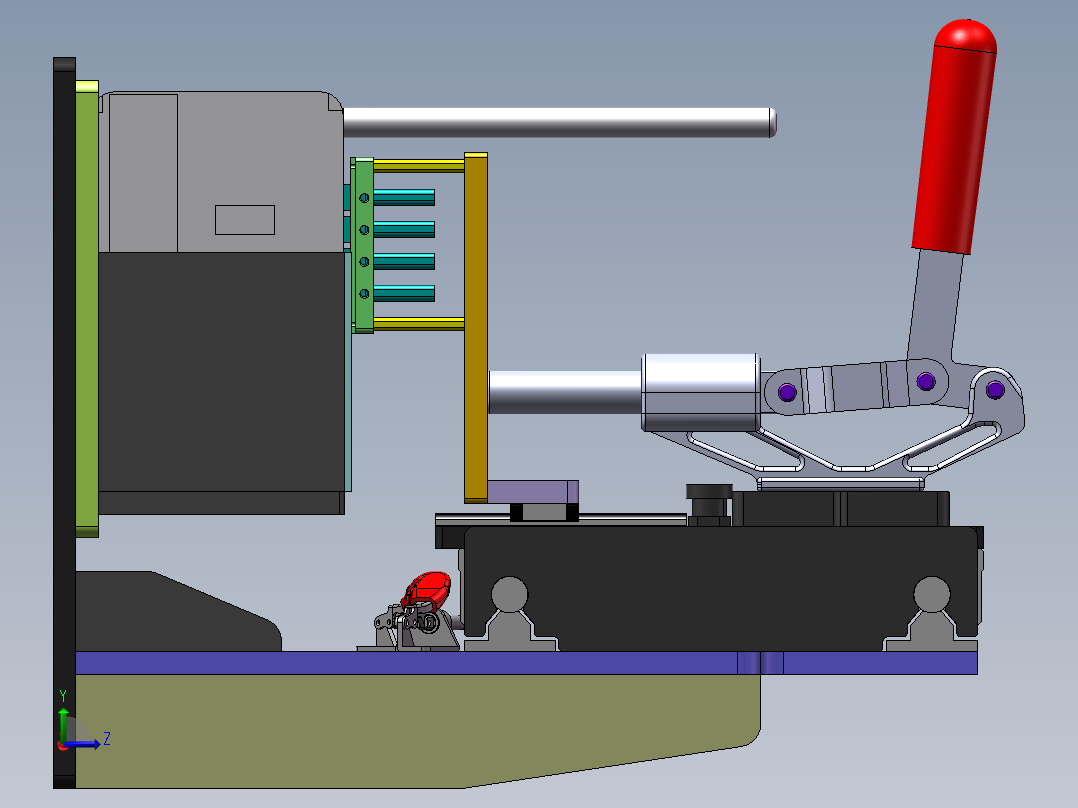Click the left purple clamp pivot pin

[x=787, y=392]
